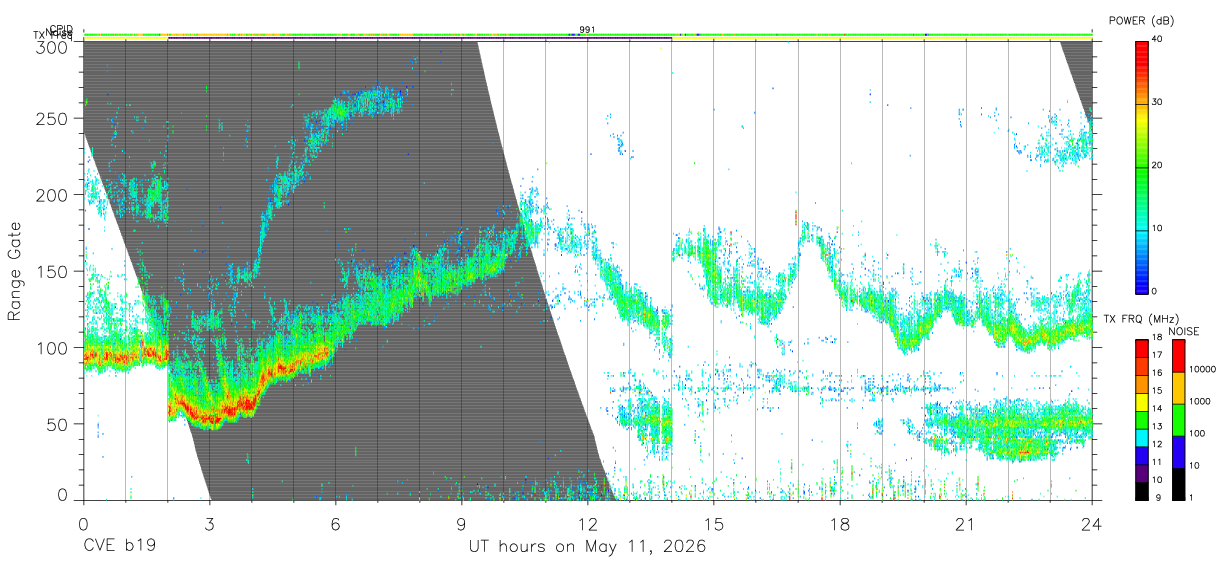1228x567 pixels.
Task: Click y-axis range gate label 150
Action: 50,271
